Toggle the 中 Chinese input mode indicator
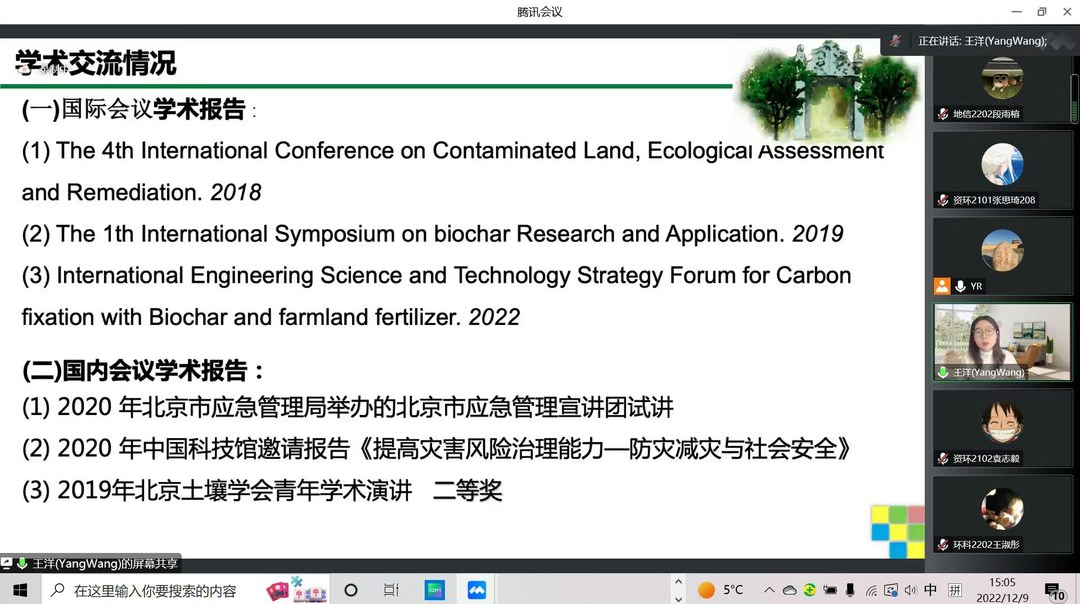This screenshot has width=1080, height=604. click(x=931, y=590)
